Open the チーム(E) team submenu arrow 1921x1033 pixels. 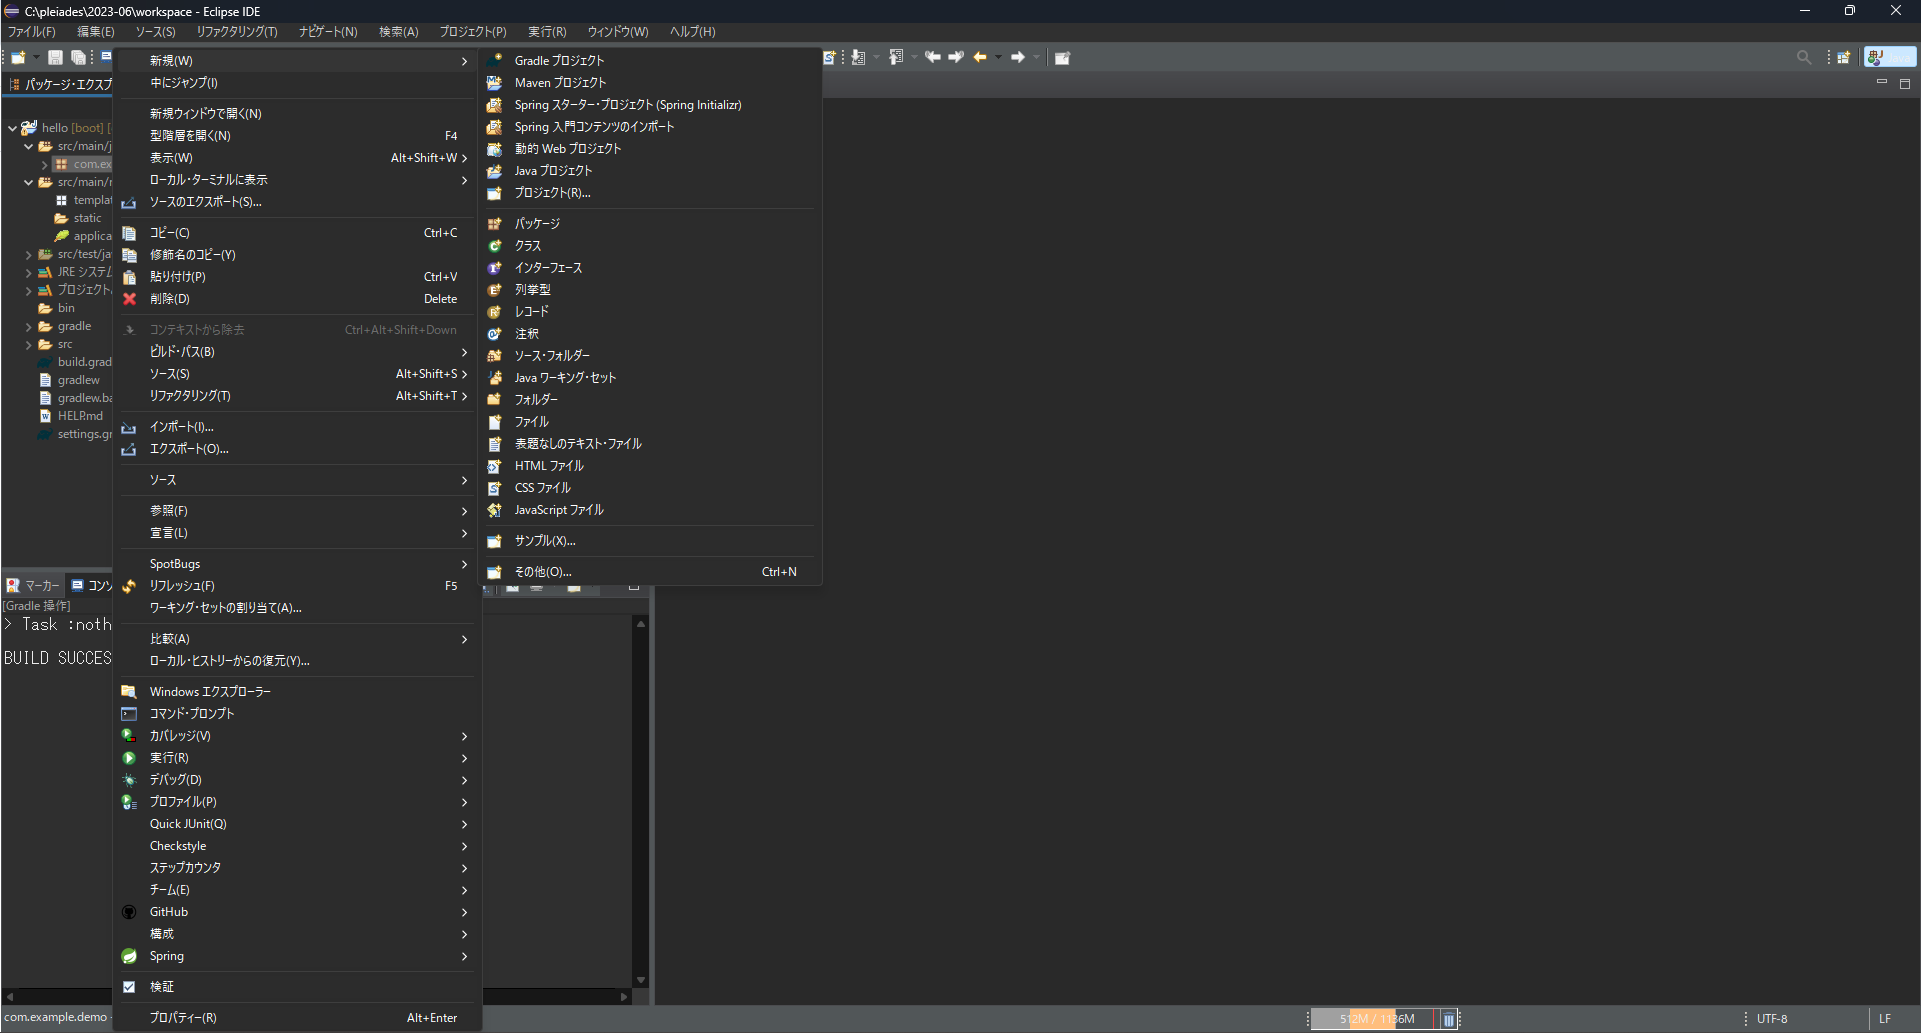tap(464, 890)
